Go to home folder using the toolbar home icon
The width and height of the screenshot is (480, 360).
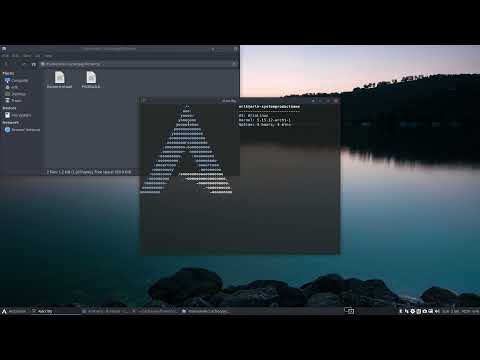pyautogui.click(x=34, y=64)
